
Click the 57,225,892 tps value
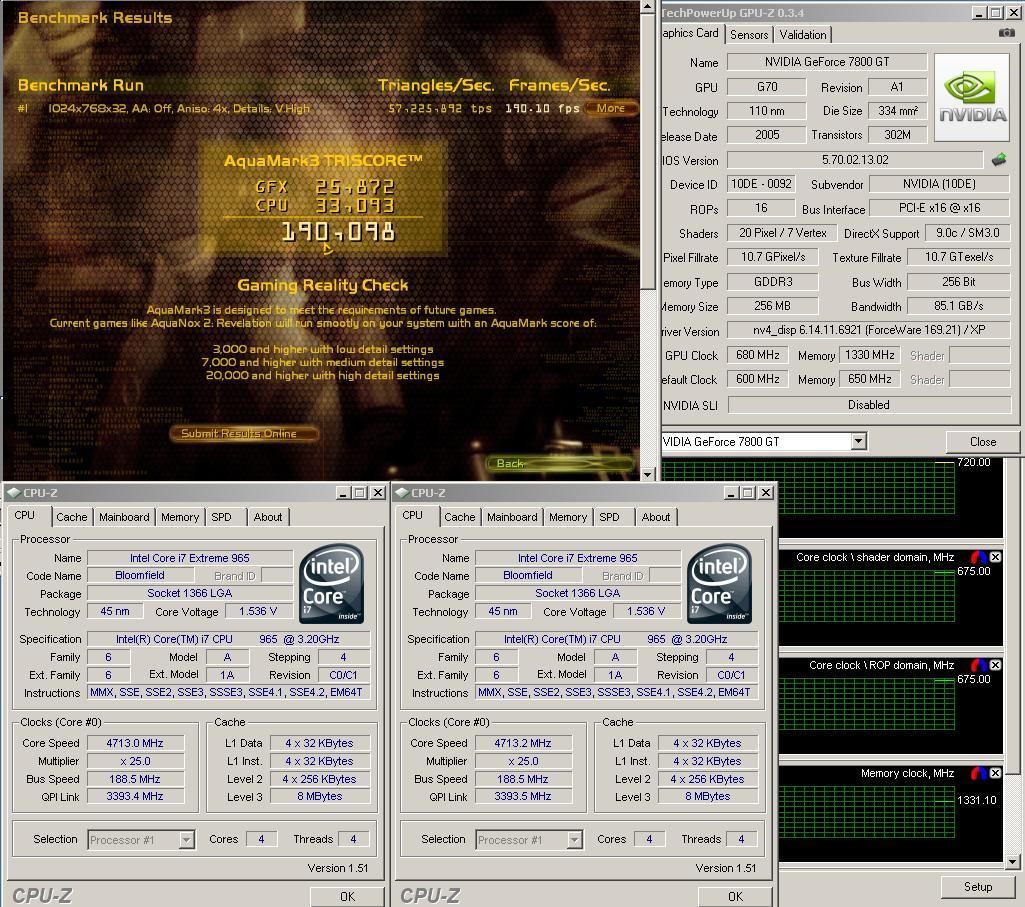(440, 109)
